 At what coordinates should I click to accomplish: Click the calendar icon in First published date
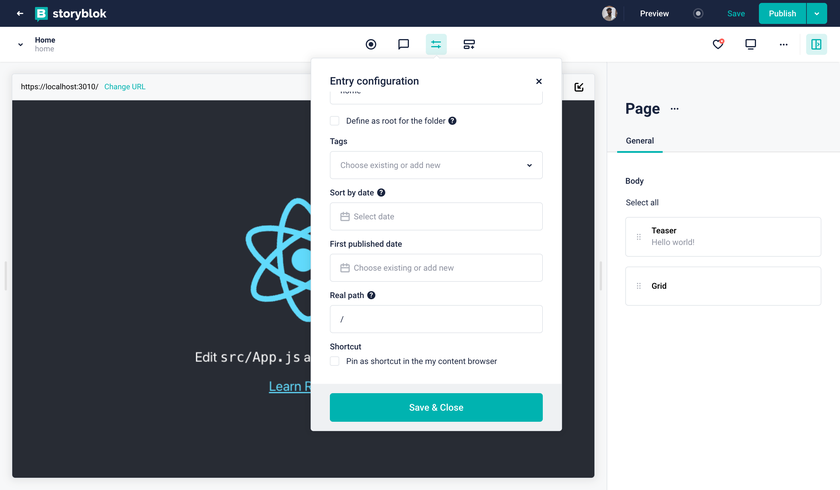(x=345, y=268)
